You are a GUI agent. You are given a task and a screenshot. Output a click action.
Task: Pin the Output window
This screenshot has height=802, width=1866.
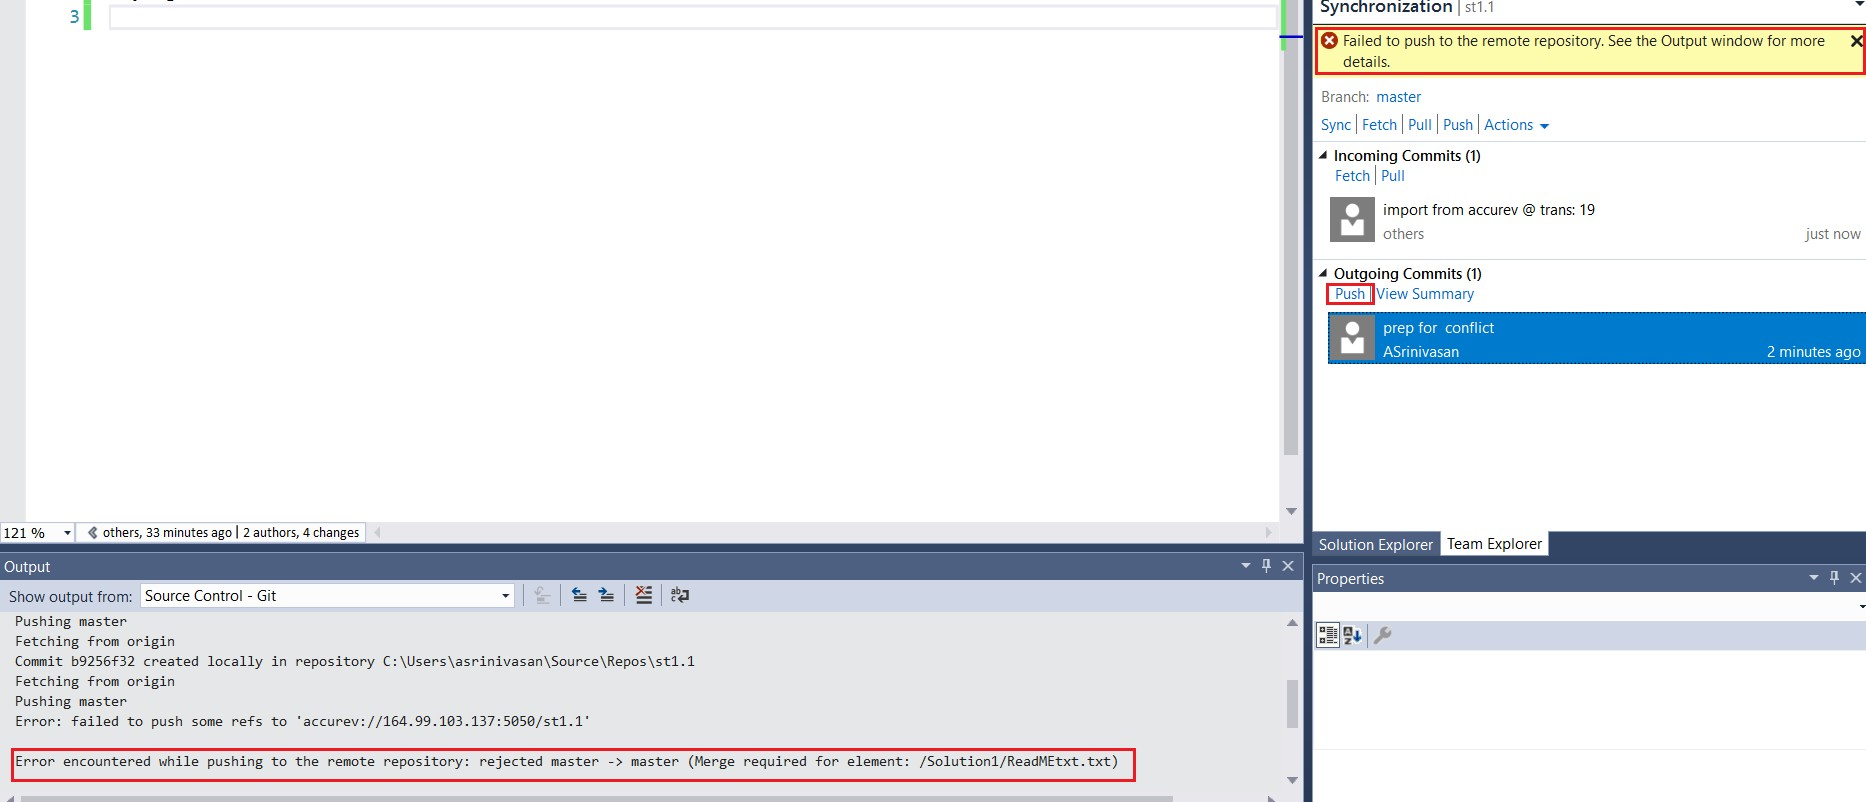[x=1266, y=566]
